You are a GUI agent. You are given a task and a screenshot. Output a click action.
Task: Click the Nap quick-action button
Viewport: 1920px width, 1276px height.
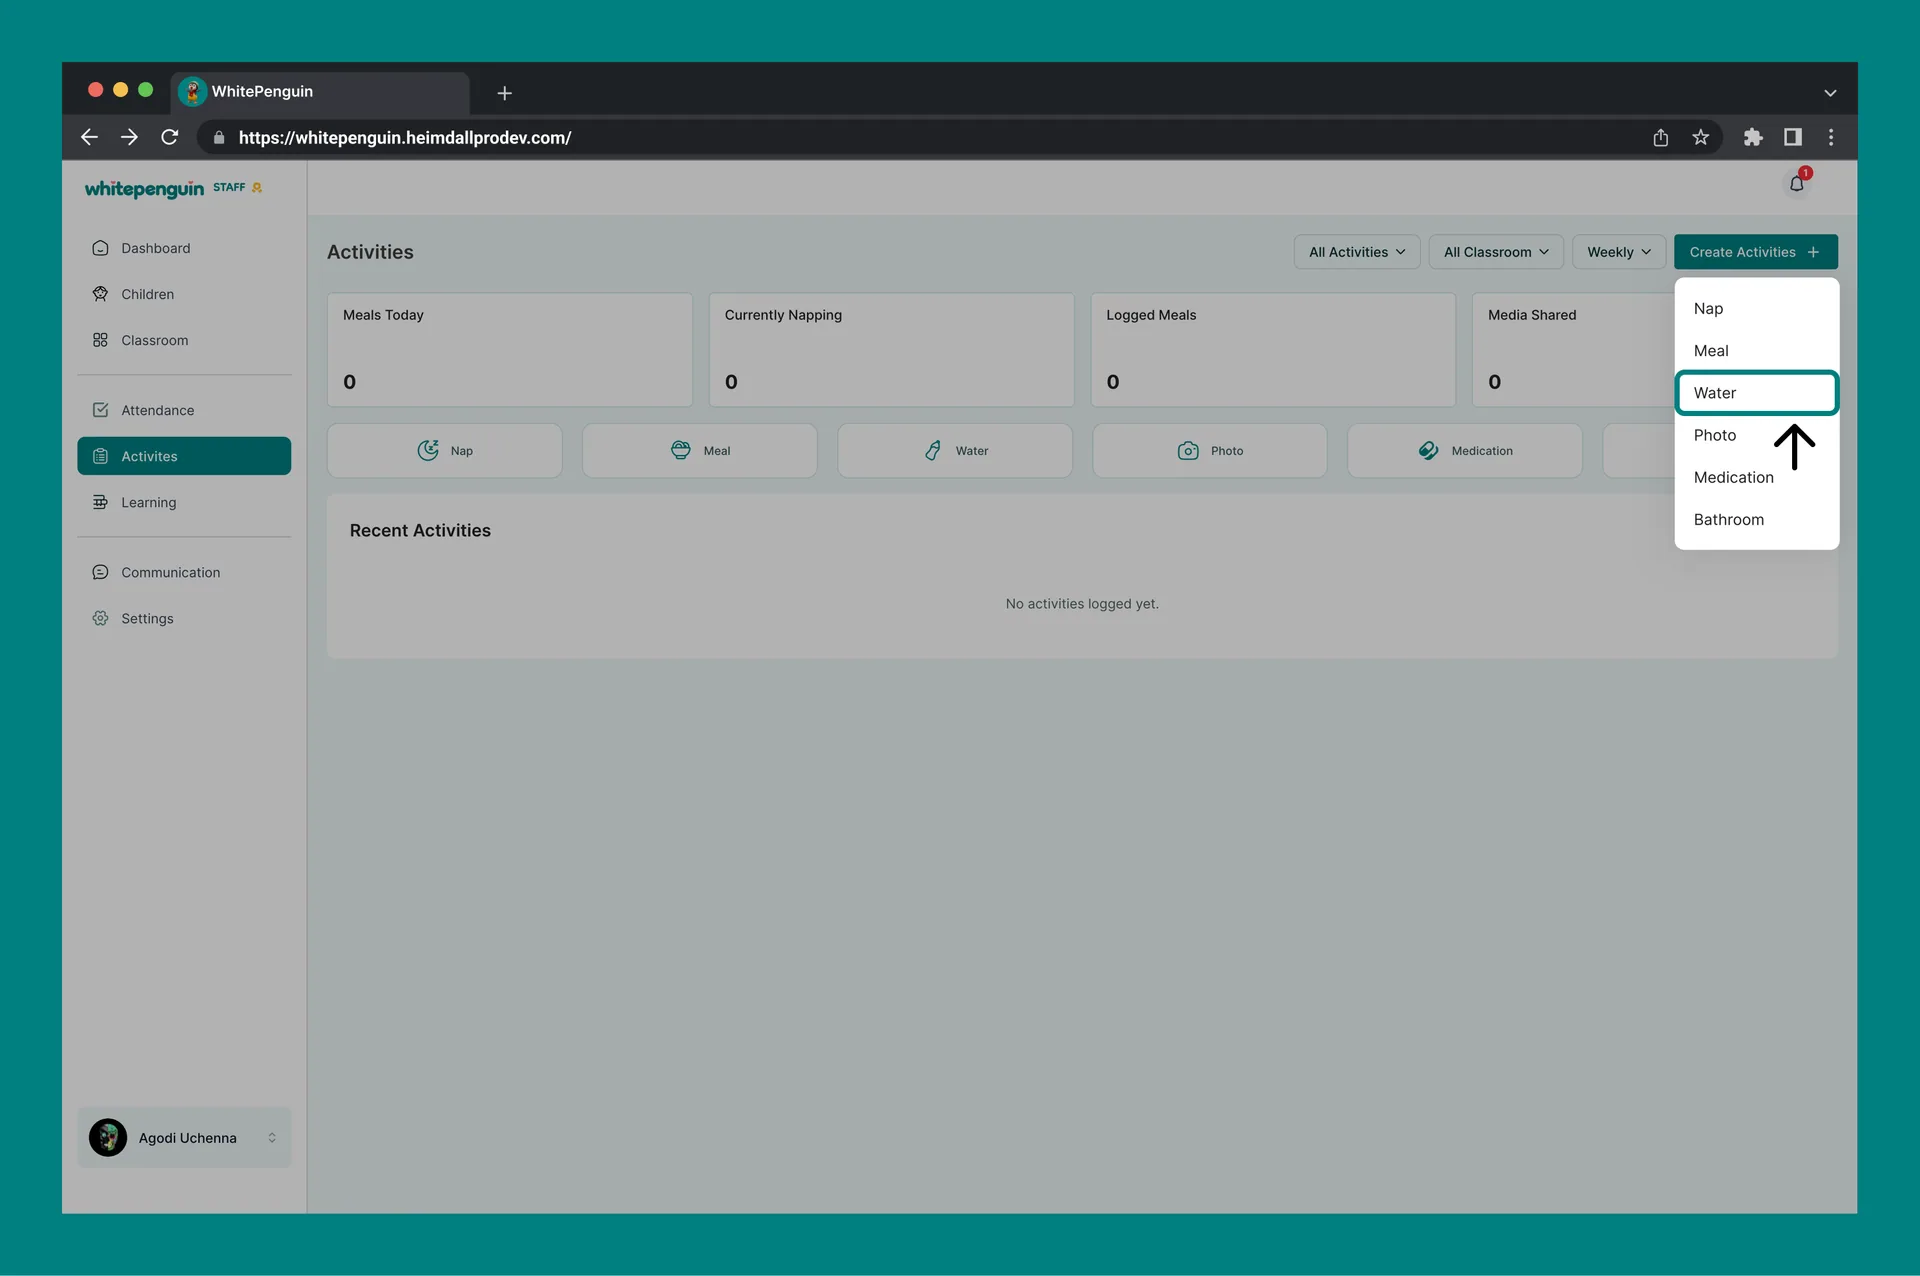pos(444,451)
